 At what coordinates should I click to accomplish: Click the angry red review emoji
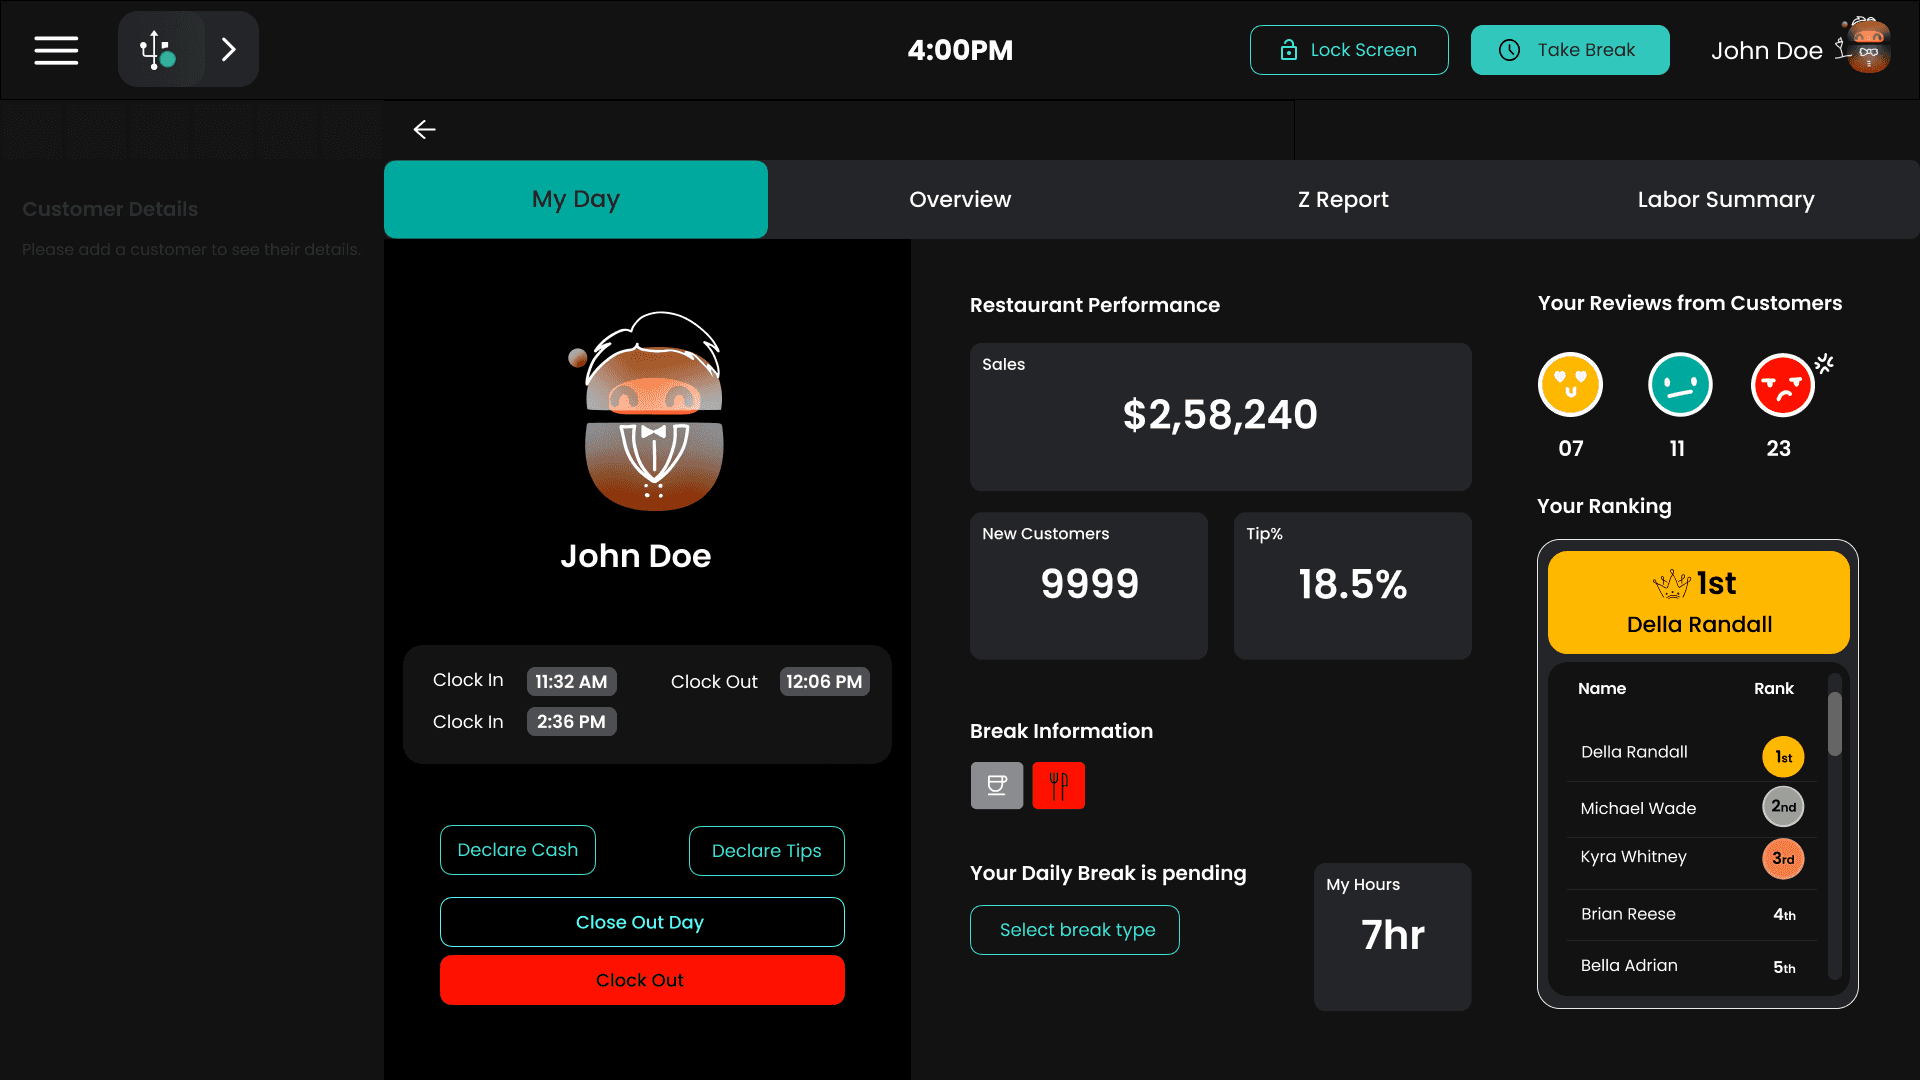[x=1782, y=385]
